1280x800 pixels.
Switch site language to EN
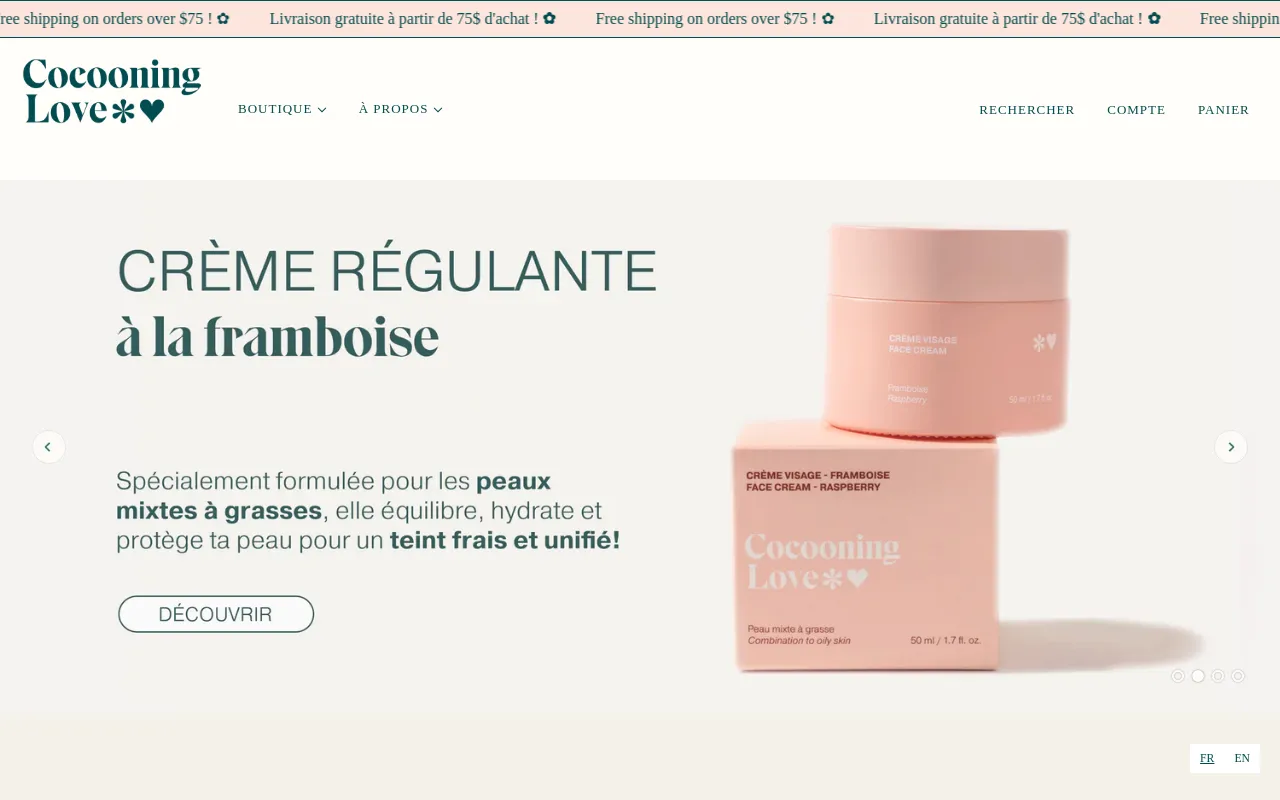click(1242, 758)
